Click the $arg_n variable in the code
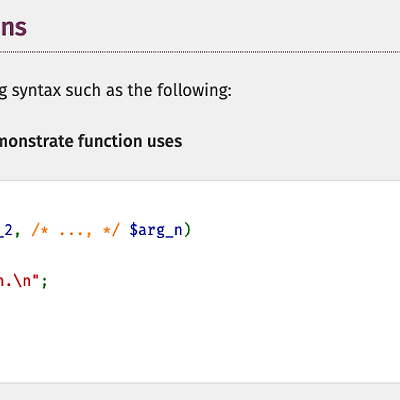The height and width of the screenshot is (400, 400). pyautogui.click(x=156, y=230)
